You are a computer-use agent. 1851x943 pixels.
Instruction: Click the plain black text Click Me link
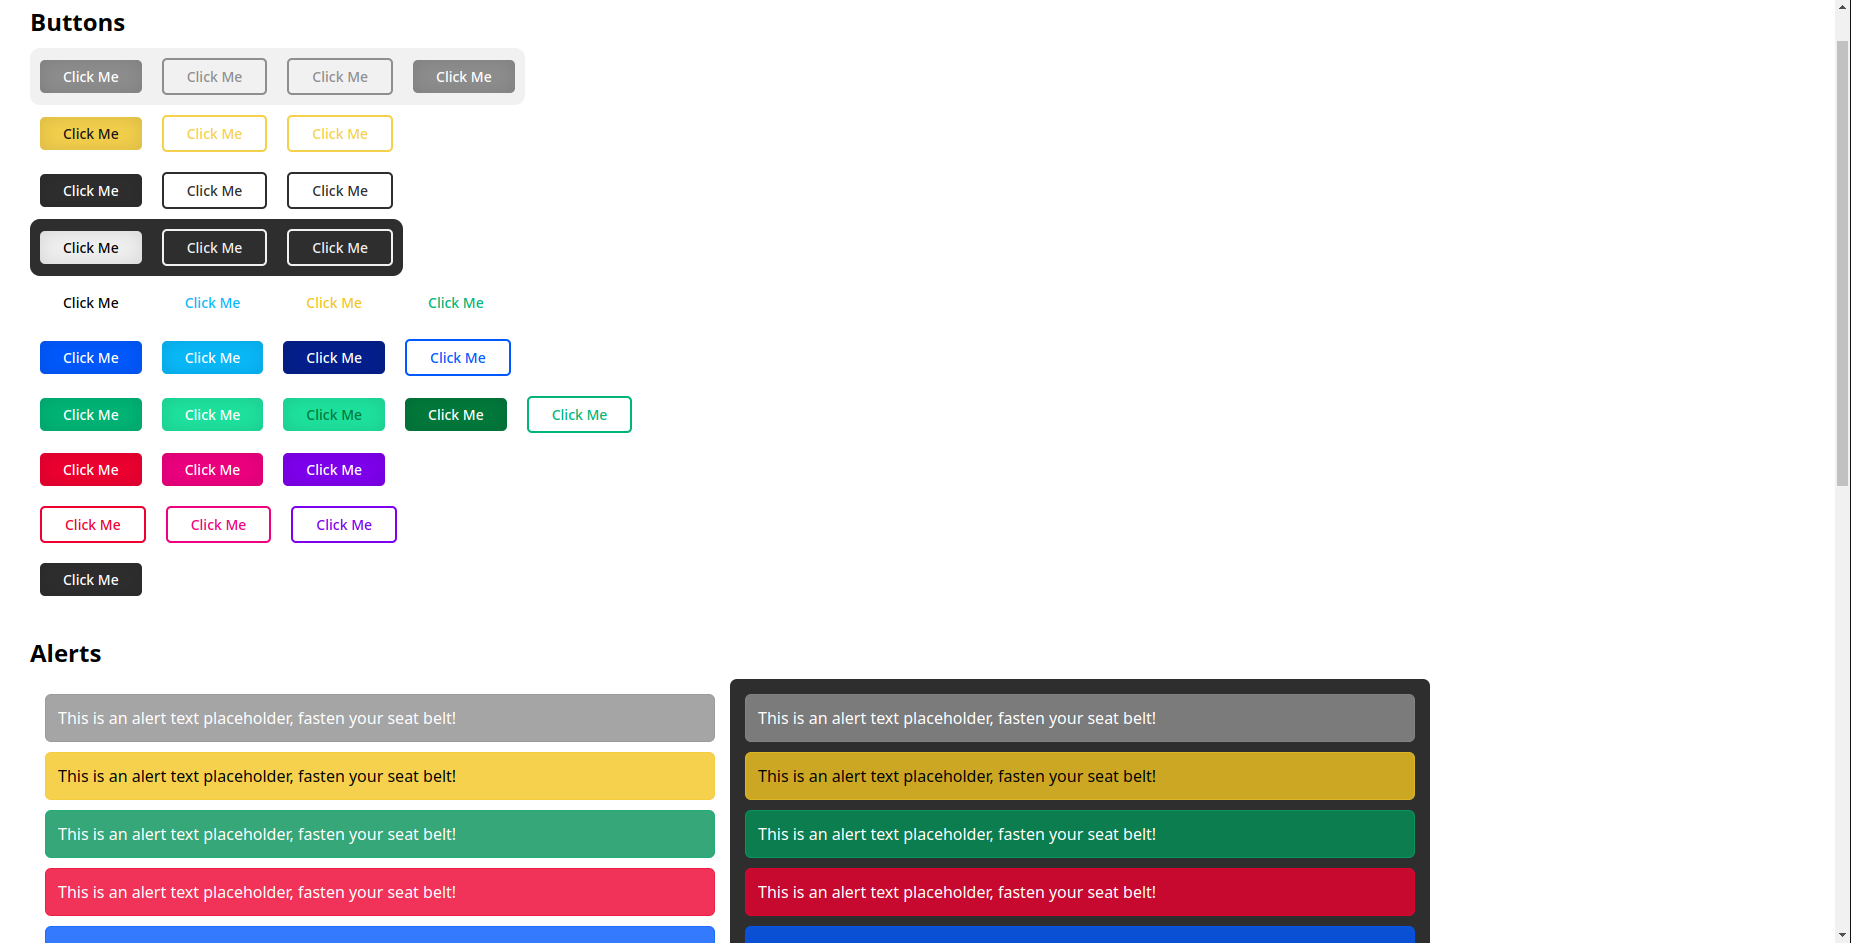(90, 303)
